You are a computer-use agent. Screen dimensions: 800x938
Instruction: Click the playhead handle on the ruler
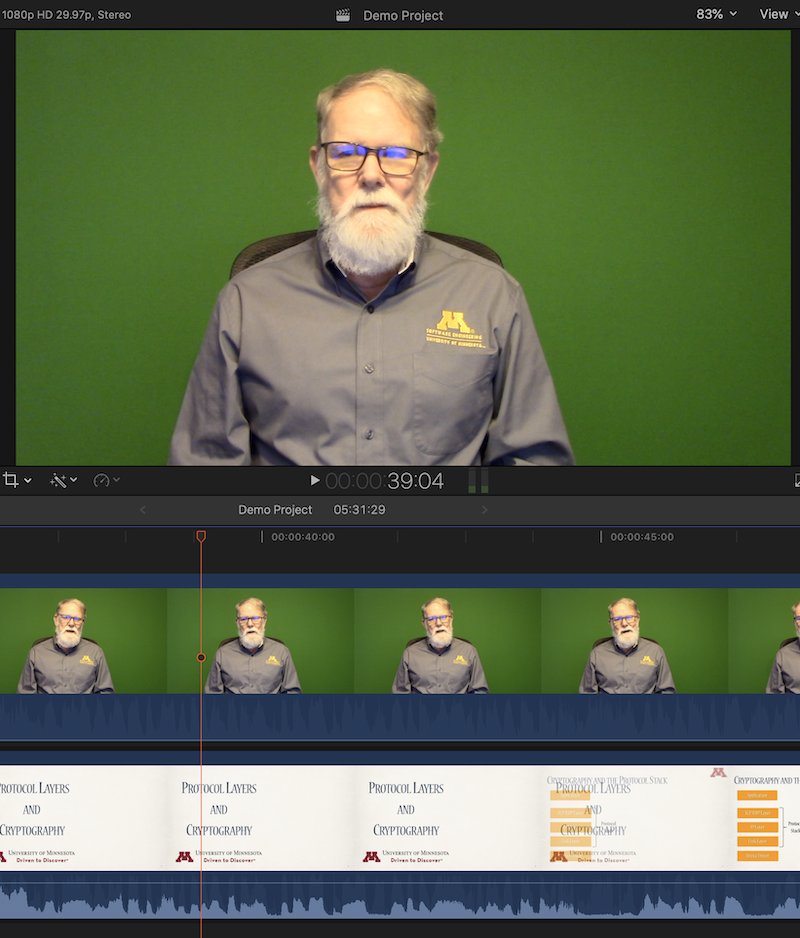tap(201, 537)
